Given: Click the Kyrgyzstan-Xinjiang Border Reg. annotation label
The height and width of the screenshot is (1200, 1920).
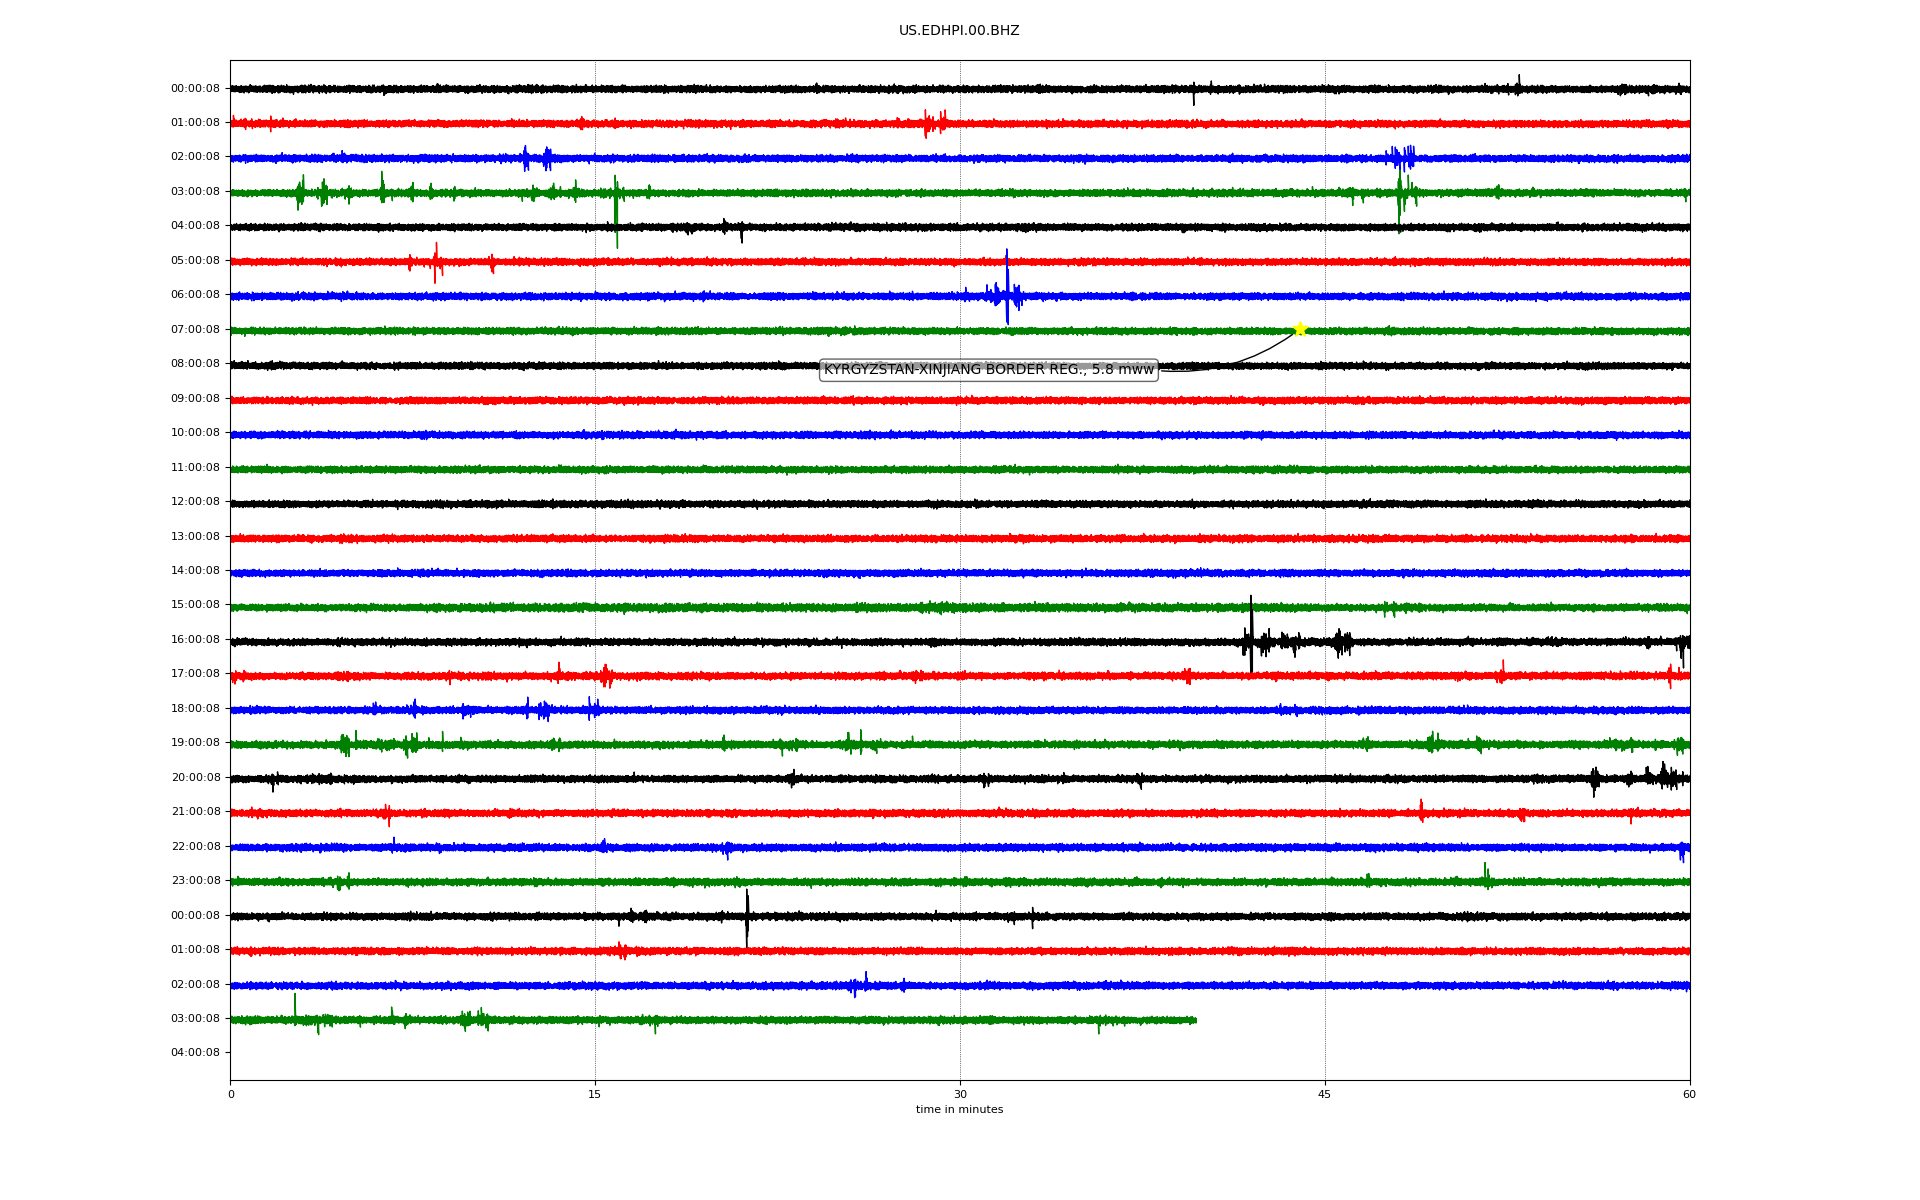Looking at the screenshot, I should point(988,370).
